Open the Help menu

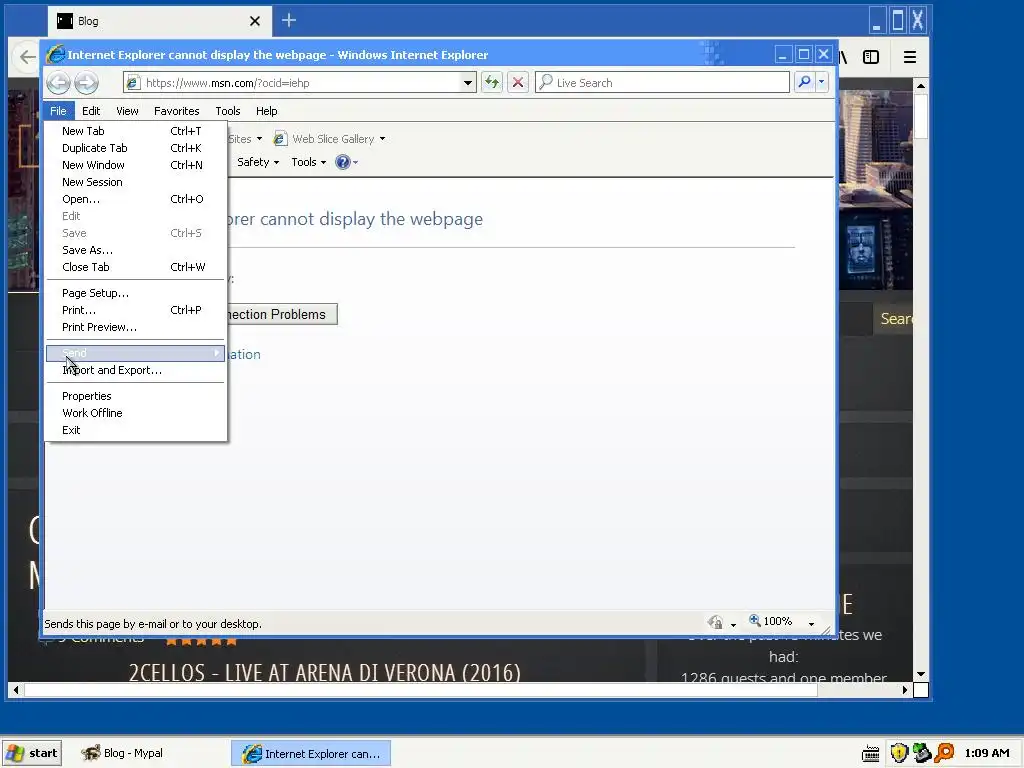tap(266, 111)
